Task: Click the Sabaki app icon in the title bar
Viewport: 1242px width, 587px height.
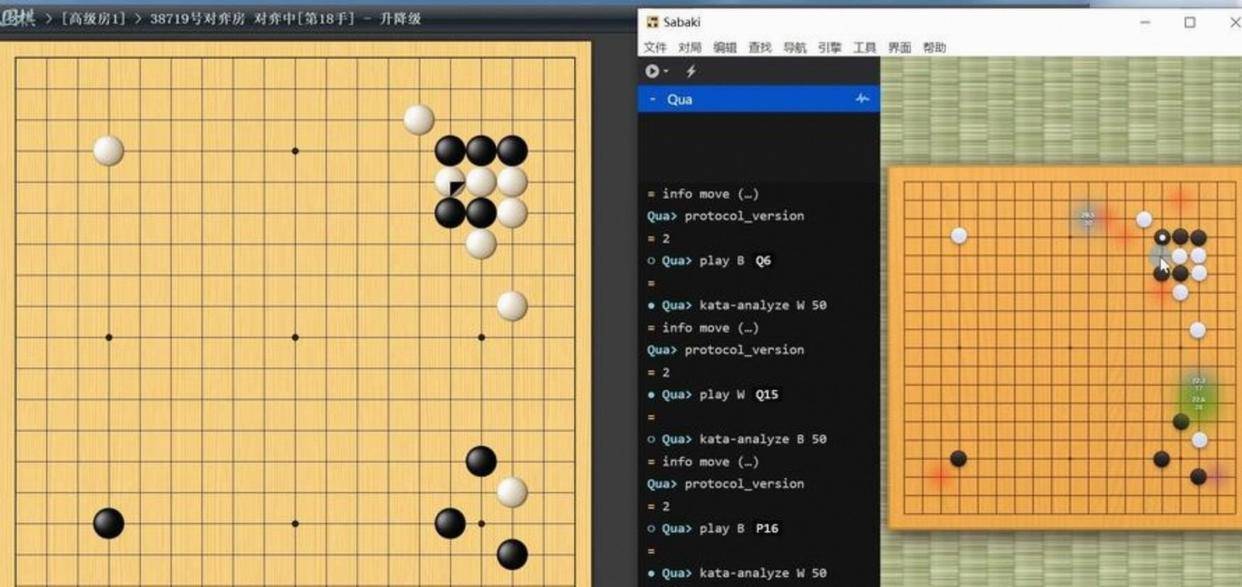Action: [652, 22]
